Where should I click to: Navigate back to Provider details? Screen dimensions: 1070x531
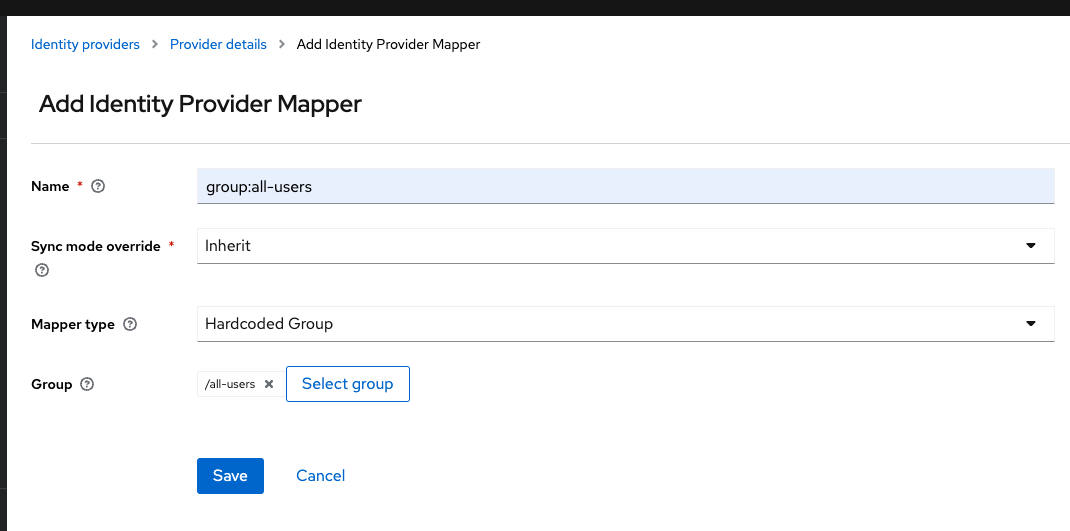click(x=218, y=44)
